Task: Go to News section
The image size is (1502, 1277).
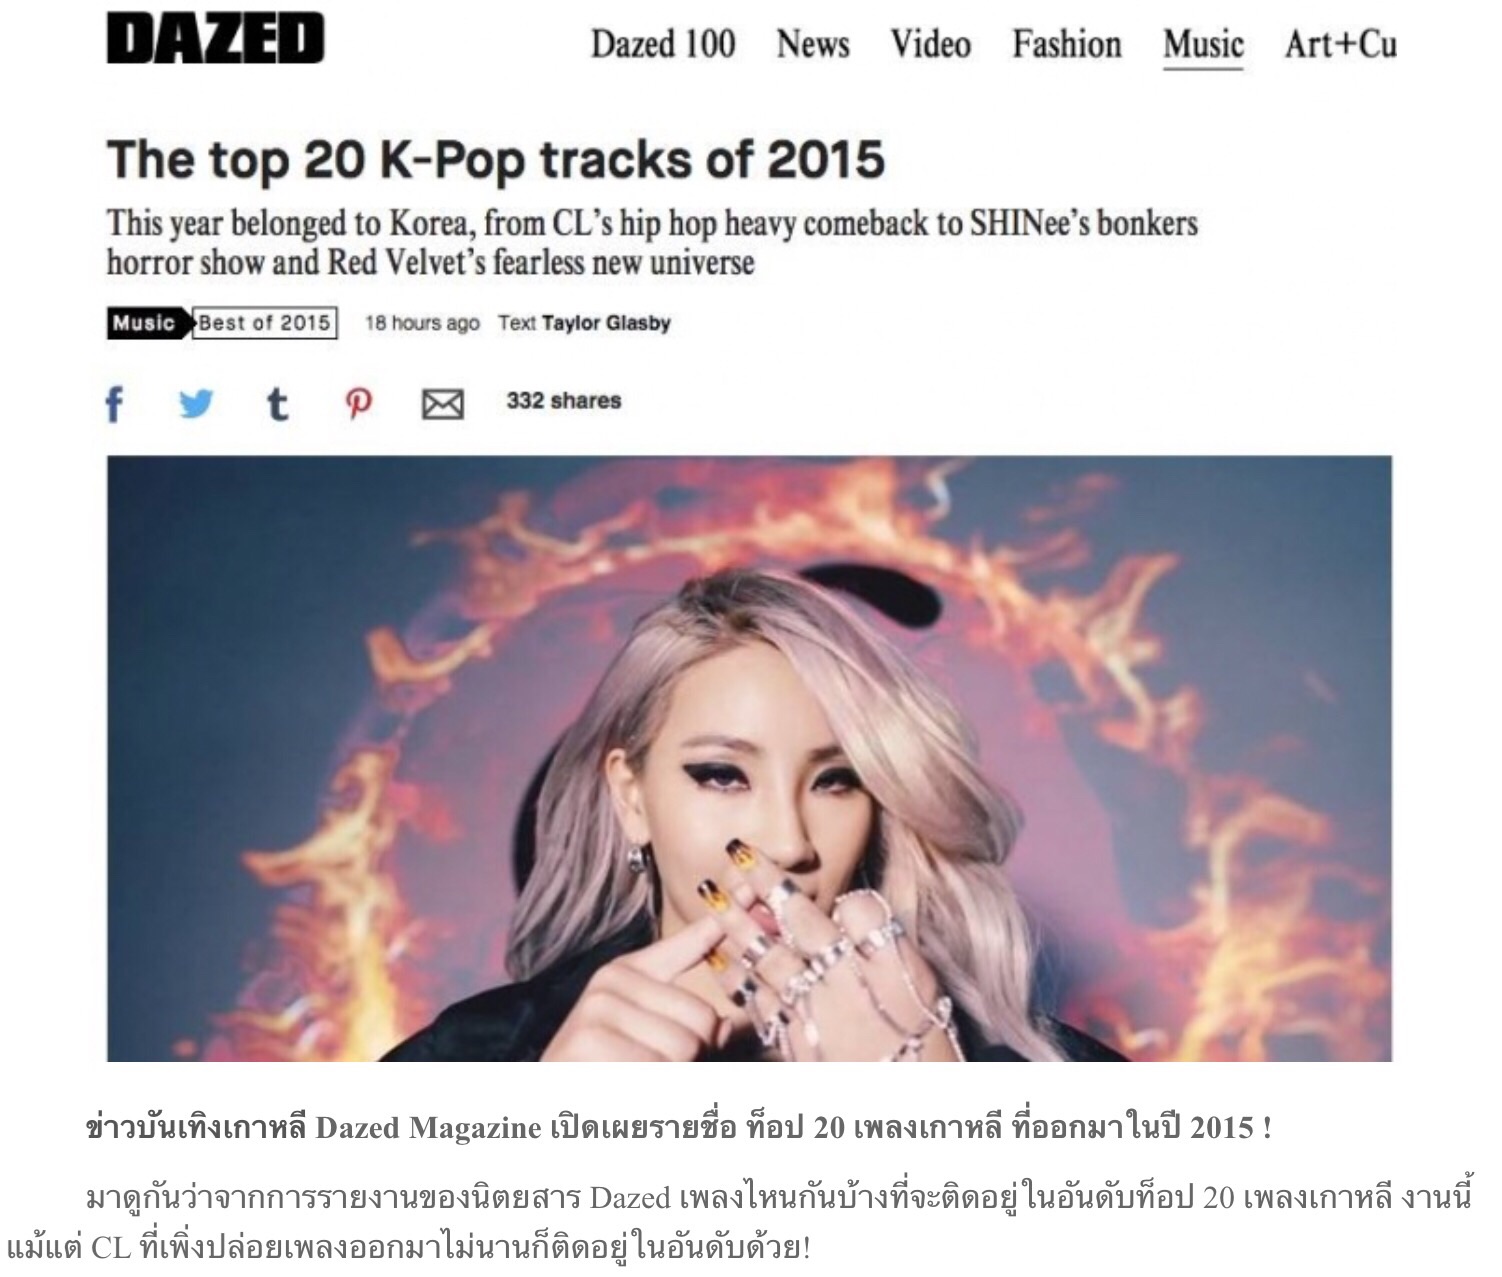Action: click(813, 44)
